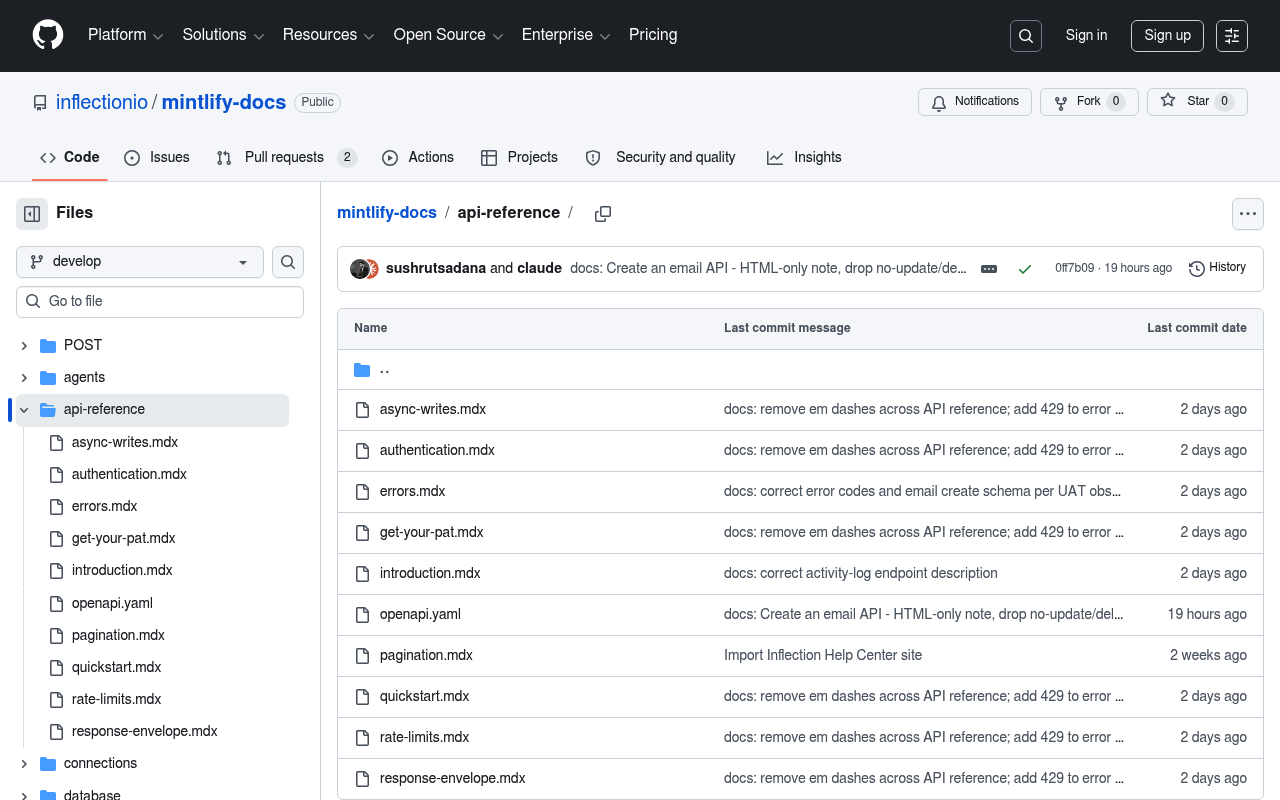Screen dimensions: 1280x800
Task: Expand the agents folder chevron
Action: pyautogui.click(x=24, y=378)
